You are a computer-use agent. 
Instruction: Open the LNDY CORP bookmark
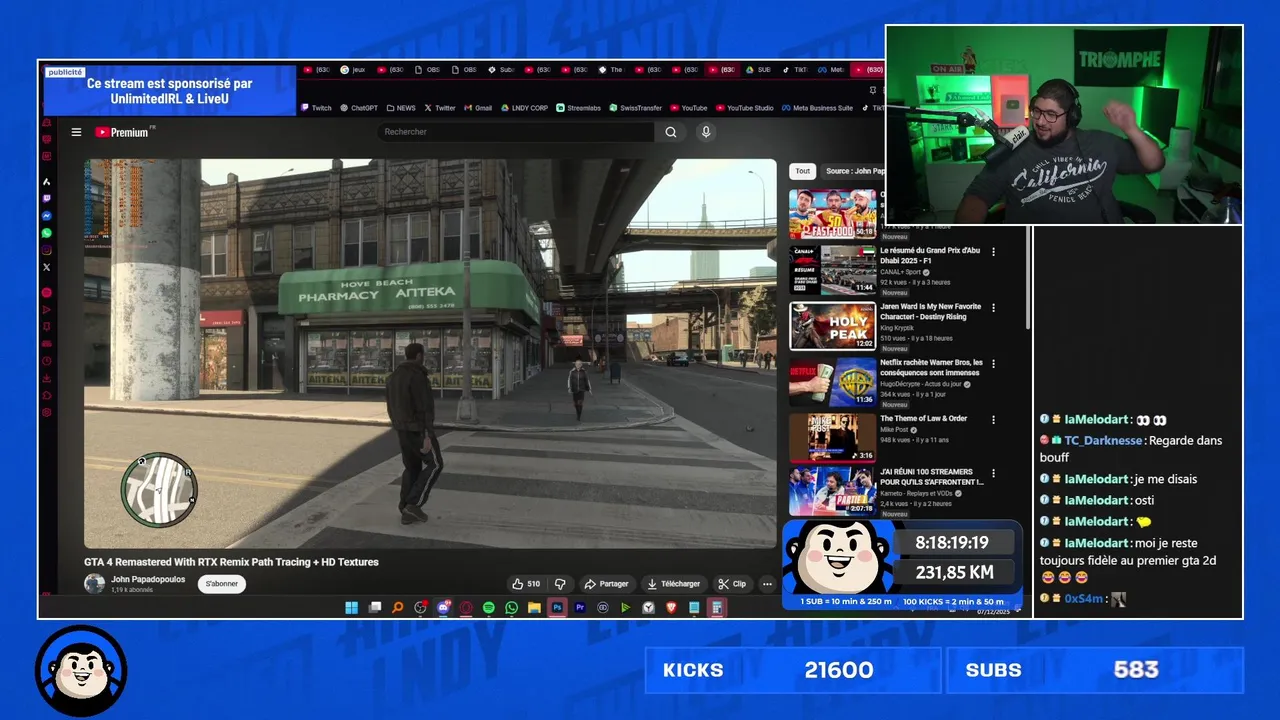pos(524,108)
